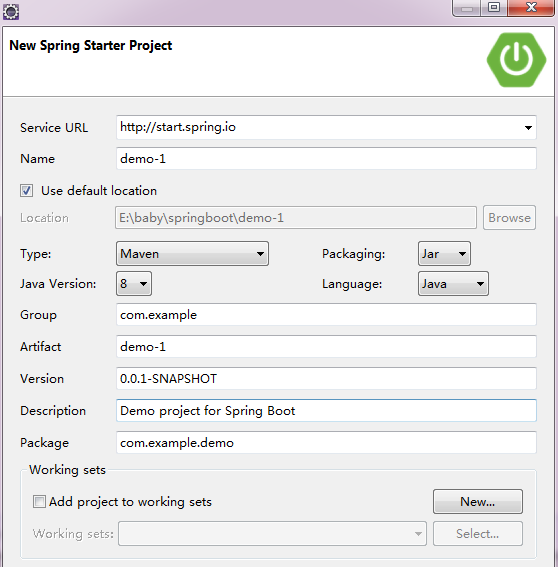The image size is (558, 567).
Task: Click the New... working set button
Action: coord(478,502)
